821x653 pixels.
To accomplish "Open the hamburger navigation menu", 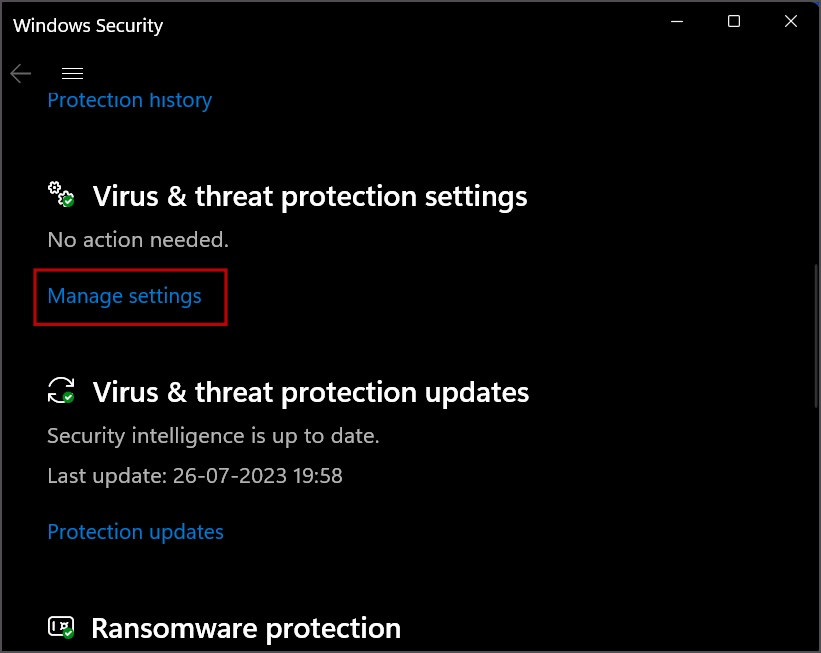I will tap(72, 73).
